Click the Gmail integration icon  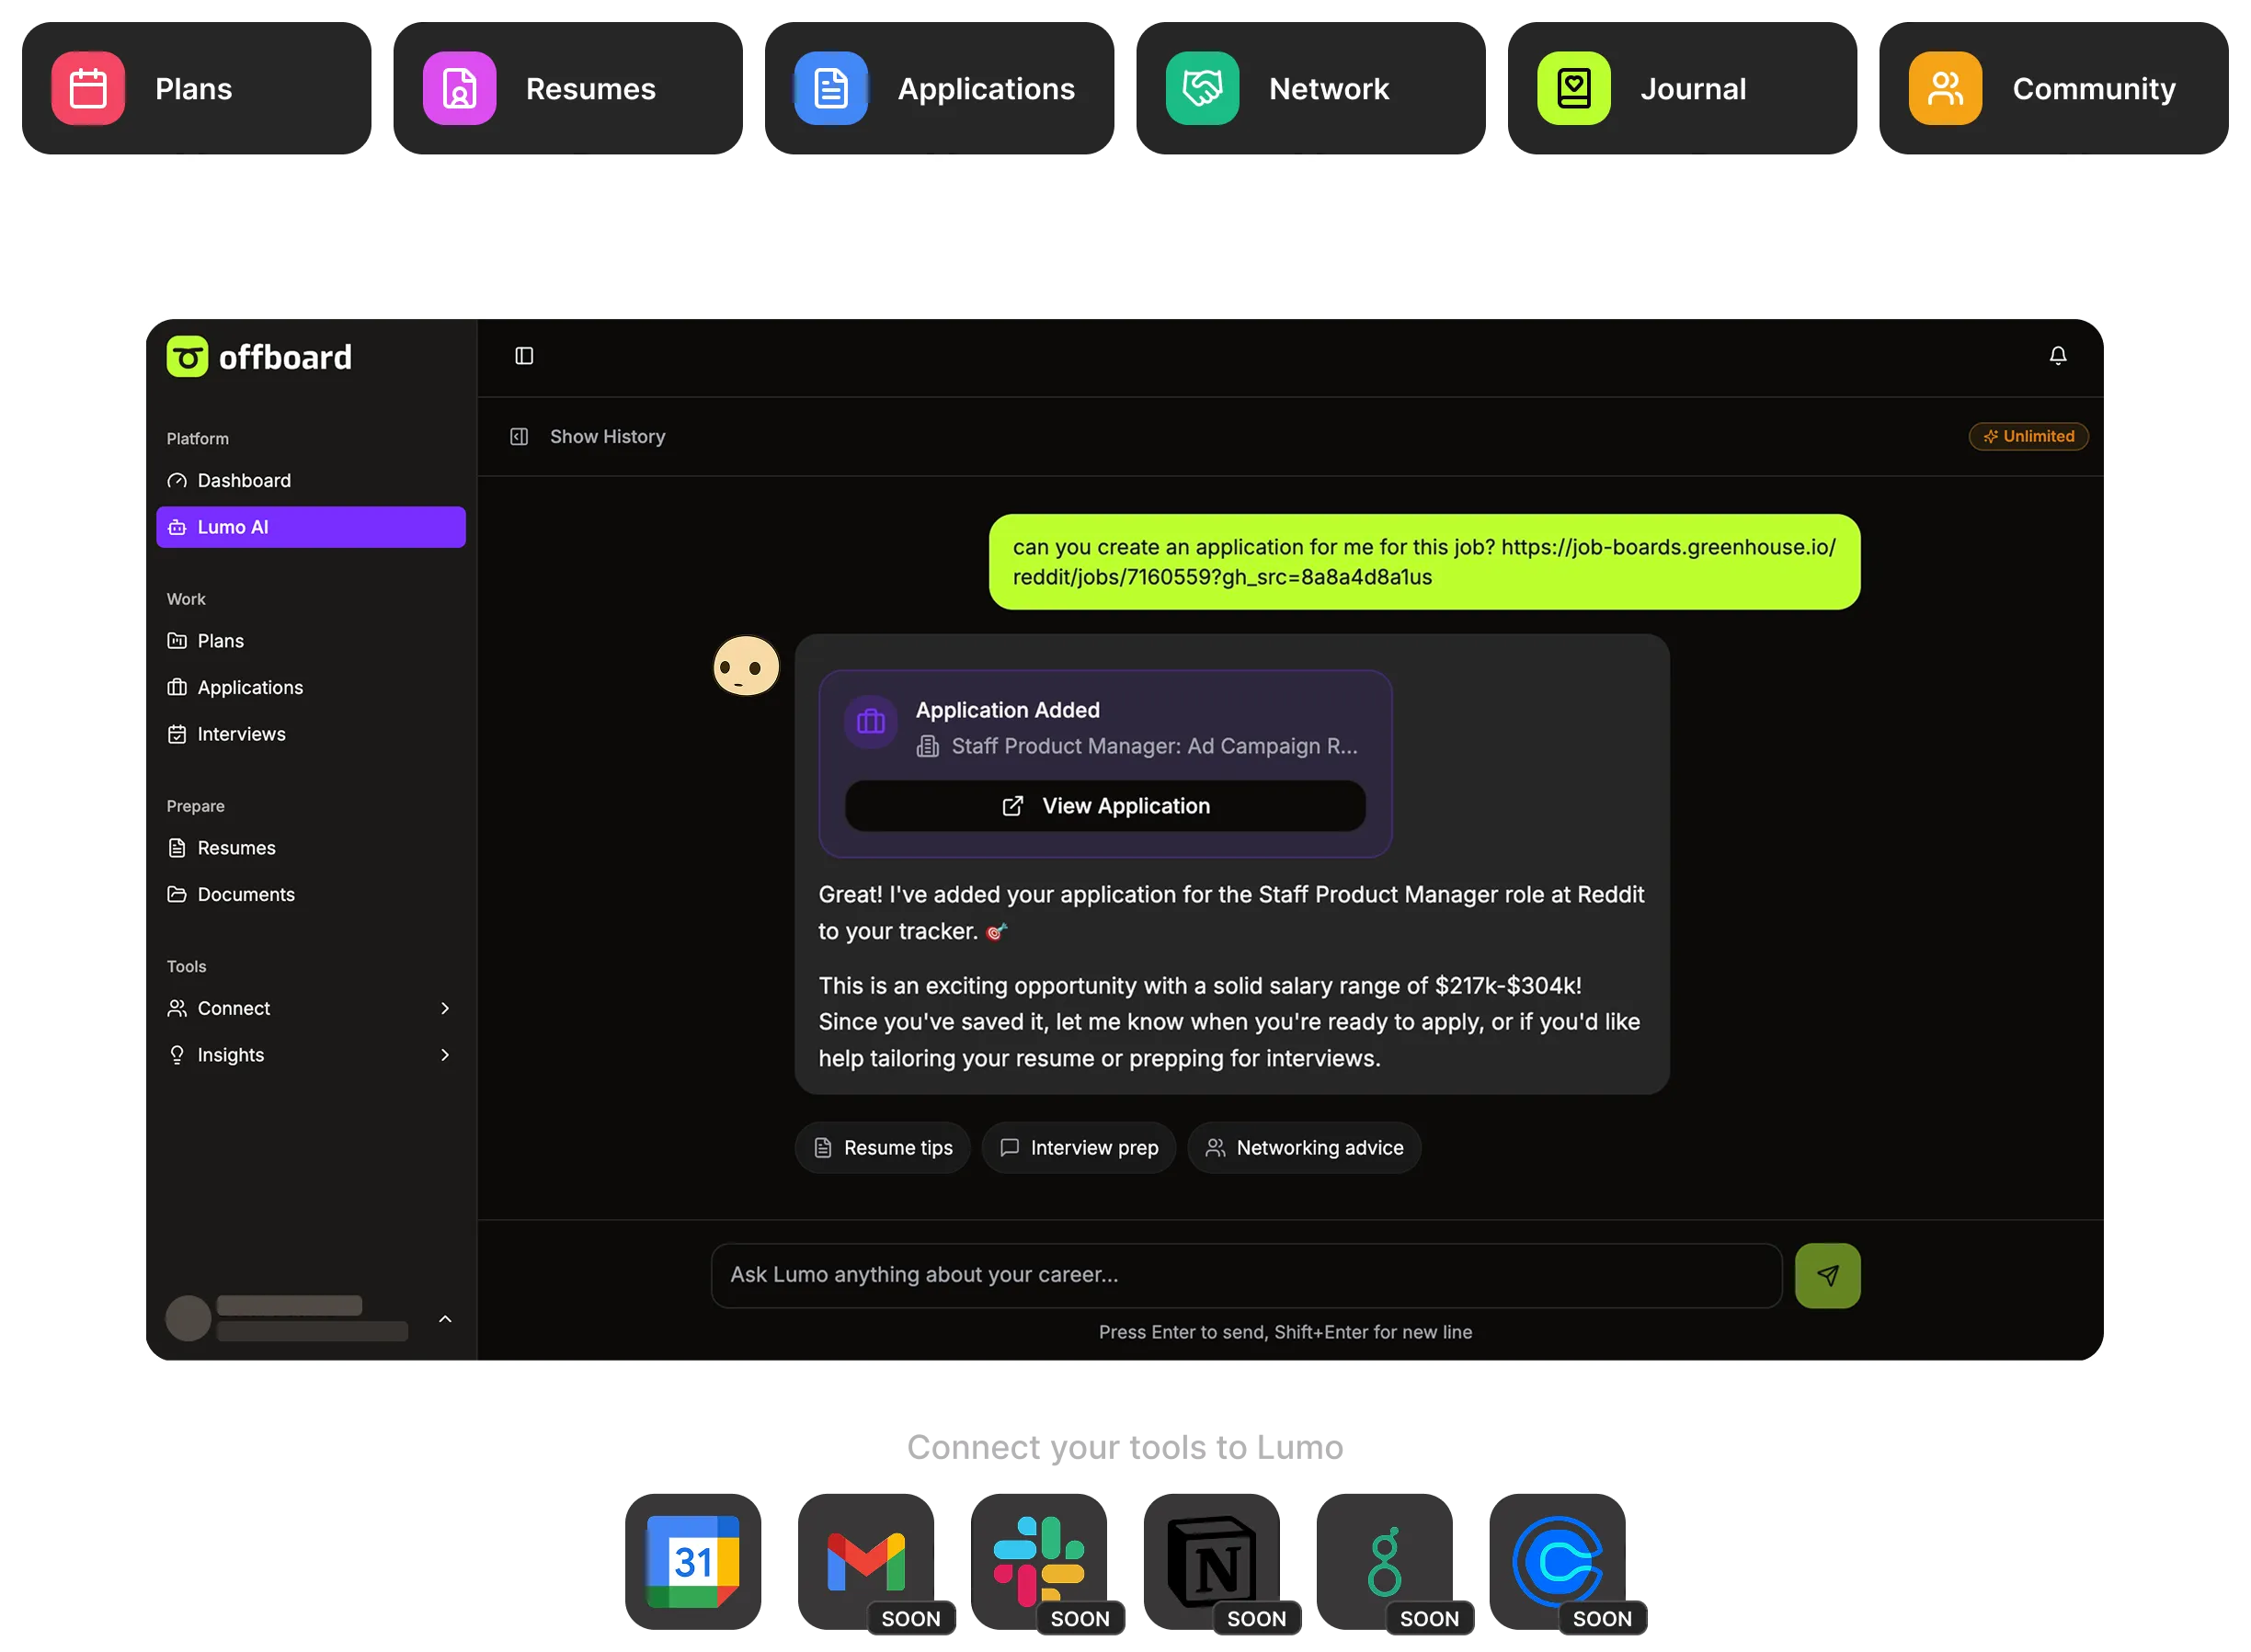coord(865,1561)
